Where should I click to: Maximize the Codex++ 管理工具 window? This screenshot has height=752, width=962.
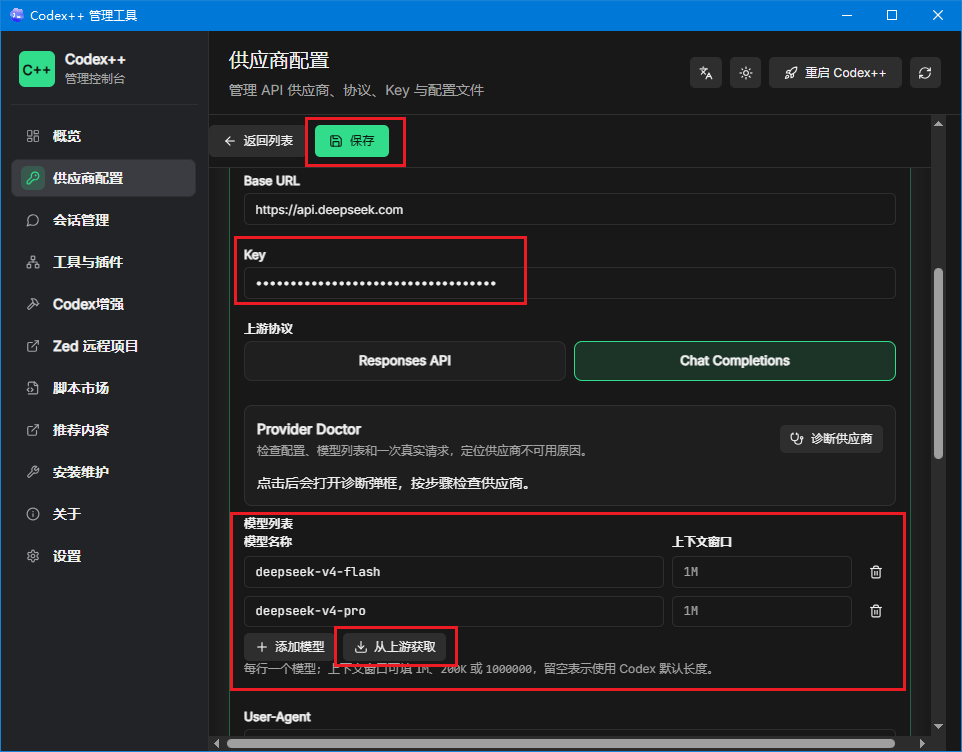892,15
